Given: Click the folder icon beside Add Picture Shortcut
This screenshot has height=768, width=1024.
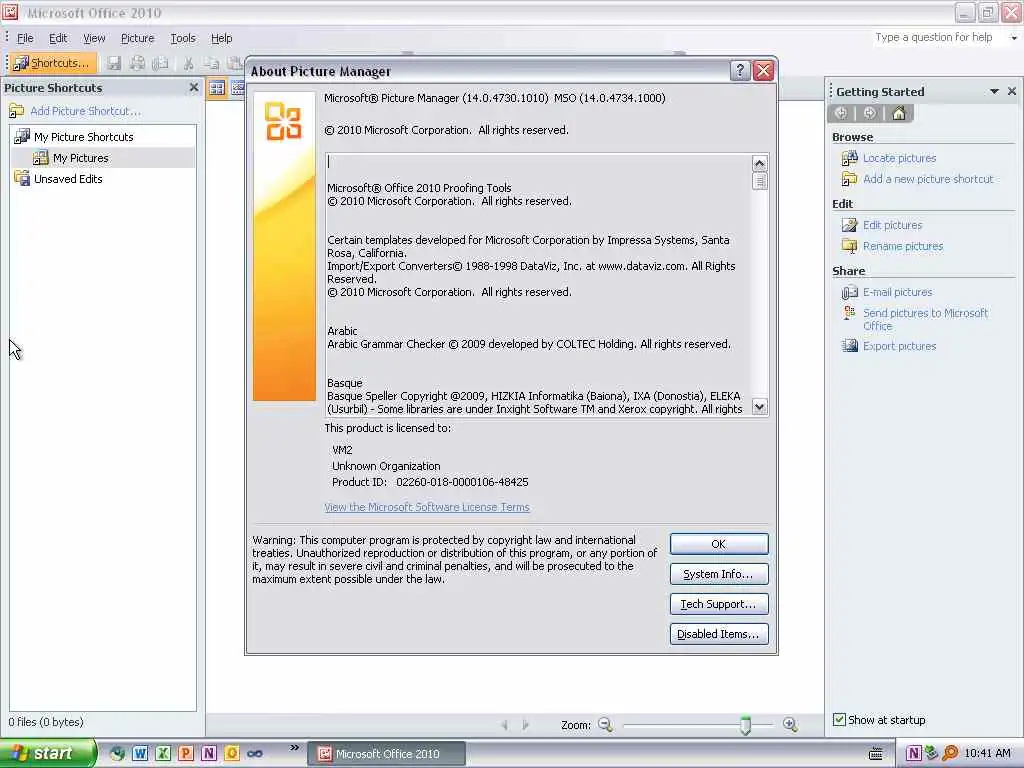Looking at the screenshot, I should (x=17, y=111).
